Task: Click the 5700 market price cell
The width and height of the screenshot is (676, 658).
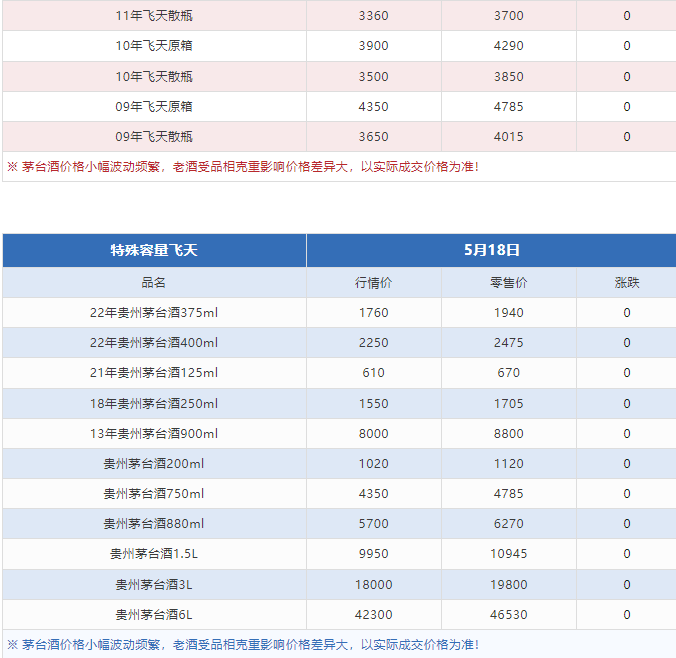Action: 373,524
